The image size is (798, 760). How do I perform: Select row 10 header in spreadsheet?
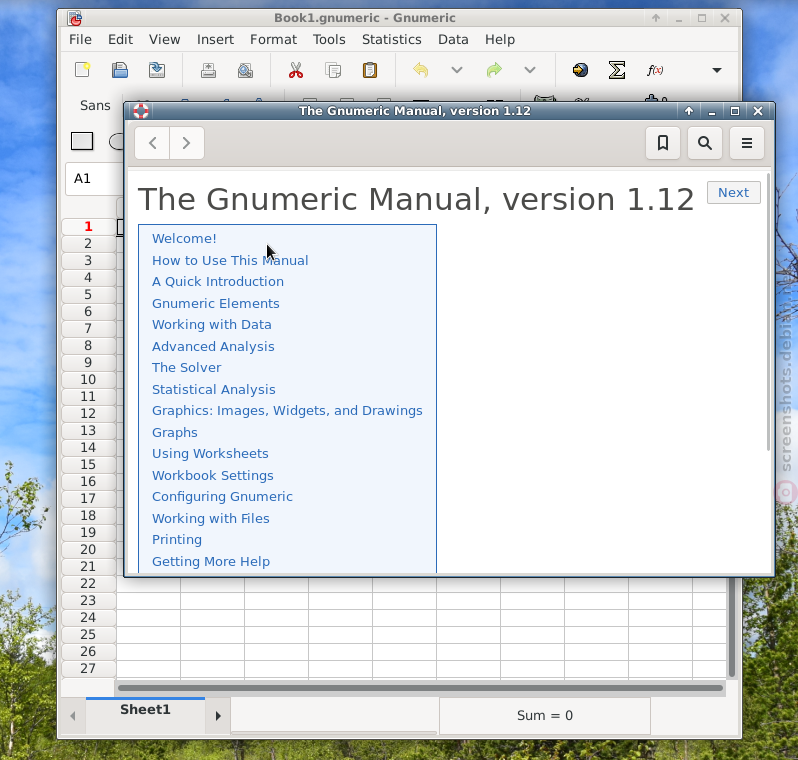pos(88,380)
